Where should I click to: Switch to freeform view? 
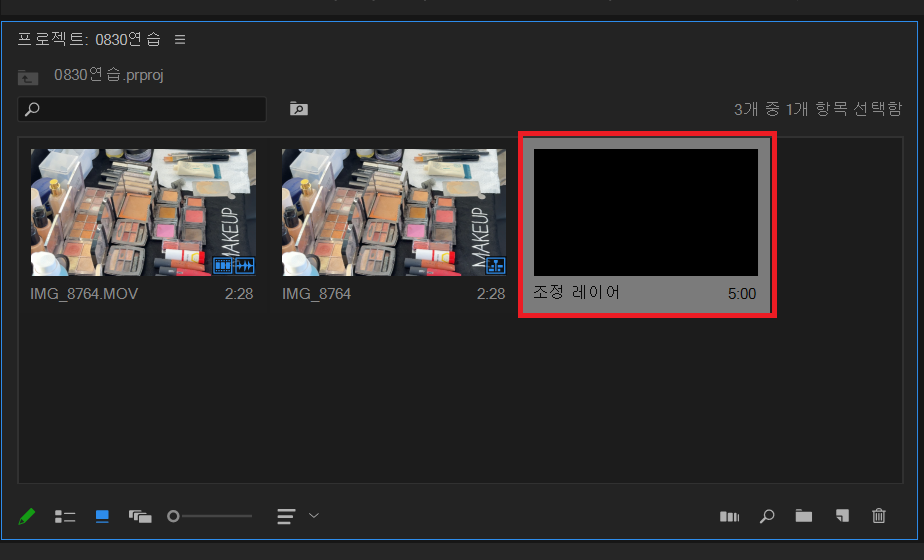(140, 516)
